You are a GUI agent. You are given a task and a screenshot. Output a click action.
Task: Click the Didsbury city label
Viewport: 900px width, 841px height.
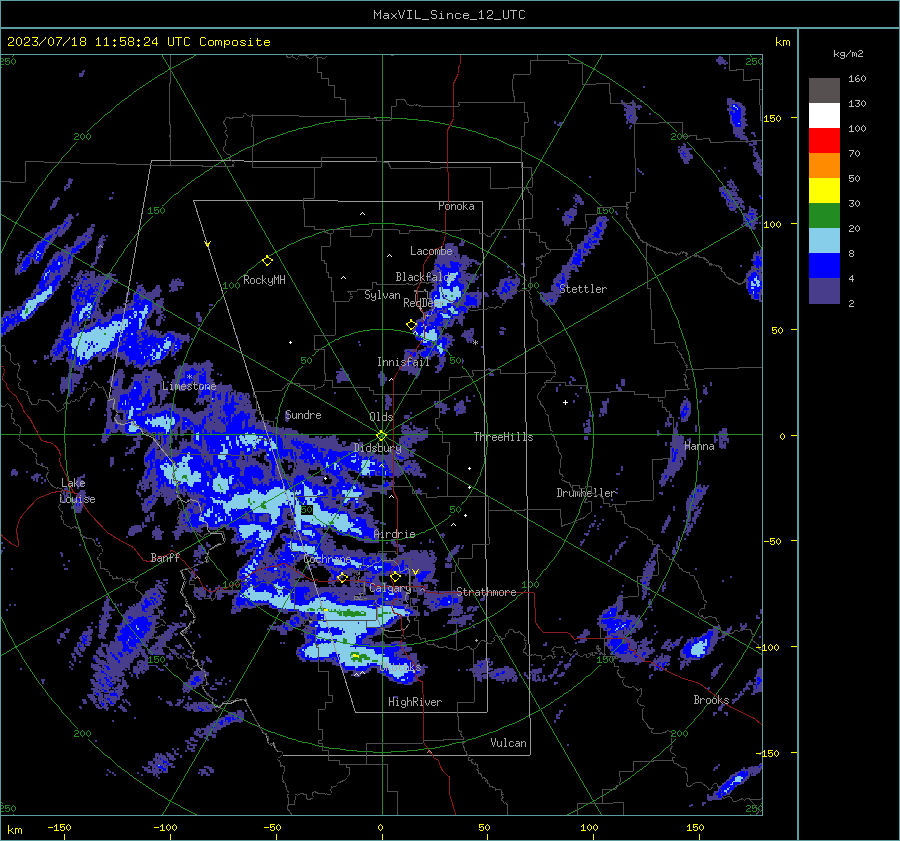(377, 448)
